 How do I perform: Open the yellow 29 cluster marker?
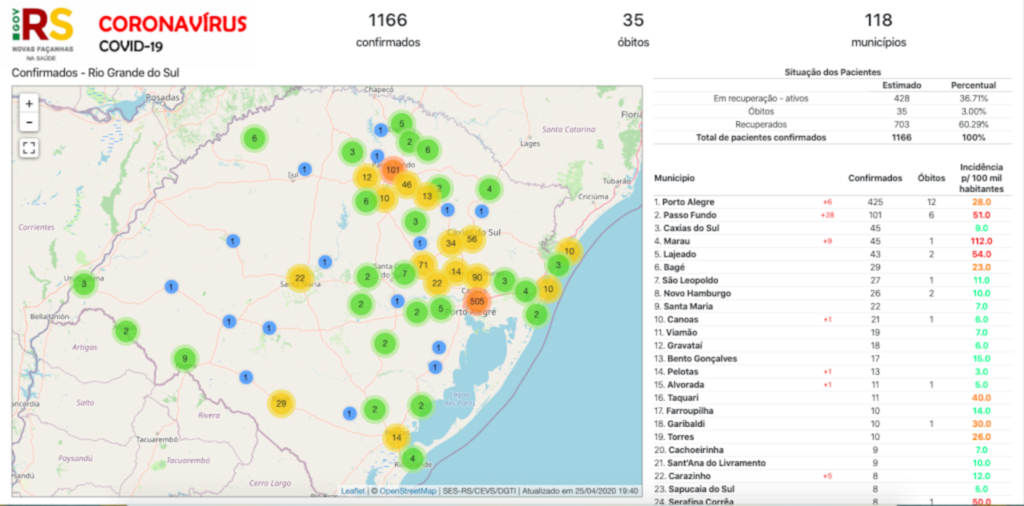(281, 403)
